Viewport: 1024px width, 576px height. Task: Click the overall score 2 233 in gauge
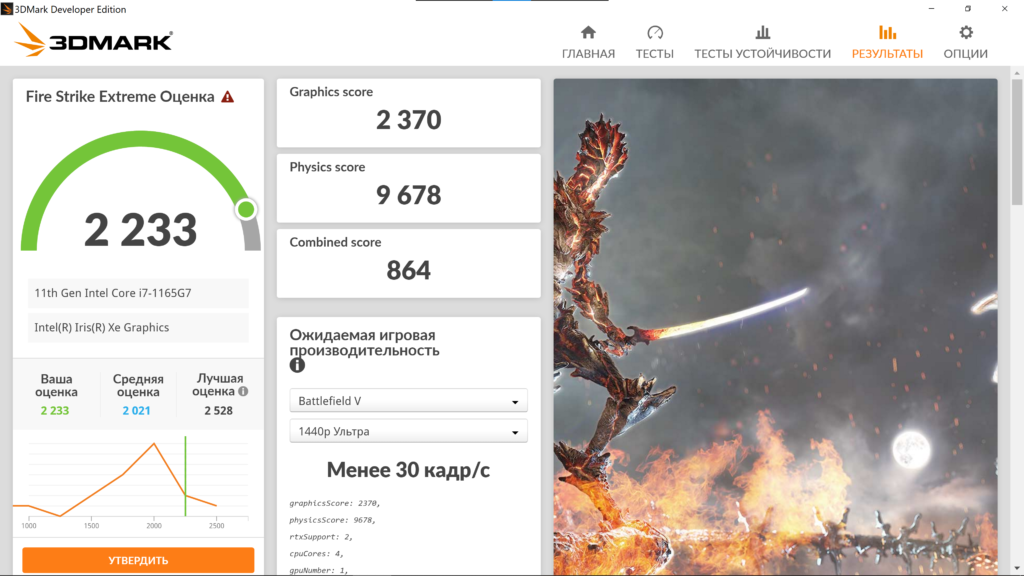point(140,230)
